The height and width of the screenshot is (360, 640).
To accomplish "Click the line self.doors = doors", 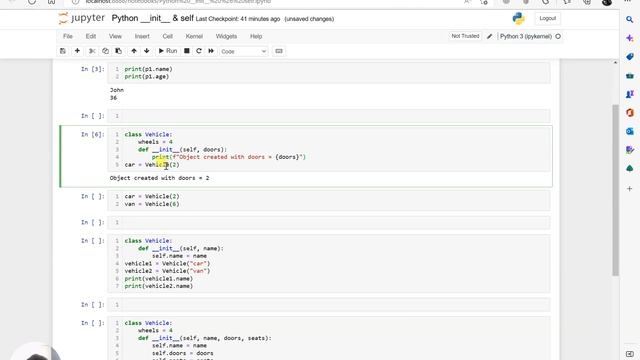I will point(182,353).
